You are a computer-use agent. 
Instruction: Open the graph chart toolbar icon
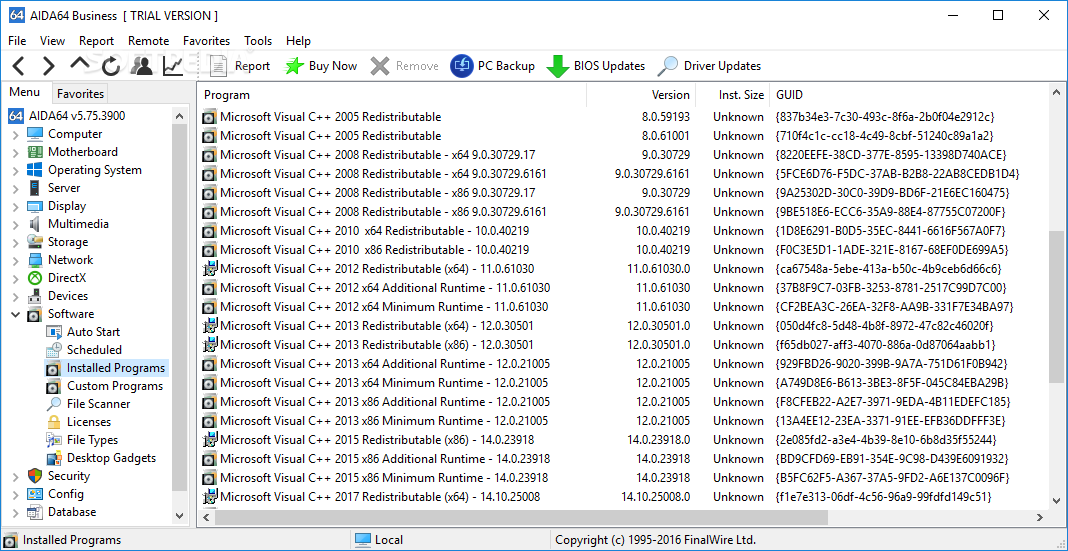(173, 66)
